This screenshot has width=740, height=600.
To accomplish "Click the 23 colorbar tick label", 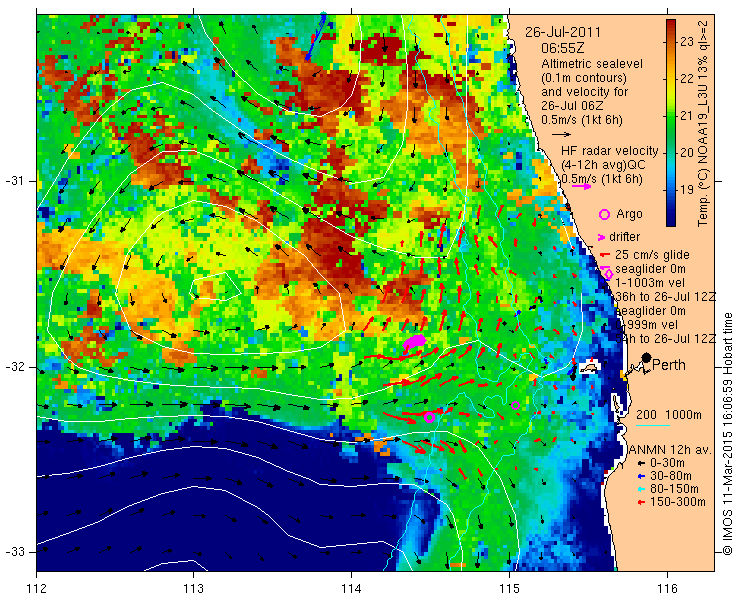I will [x=687, y=42].
